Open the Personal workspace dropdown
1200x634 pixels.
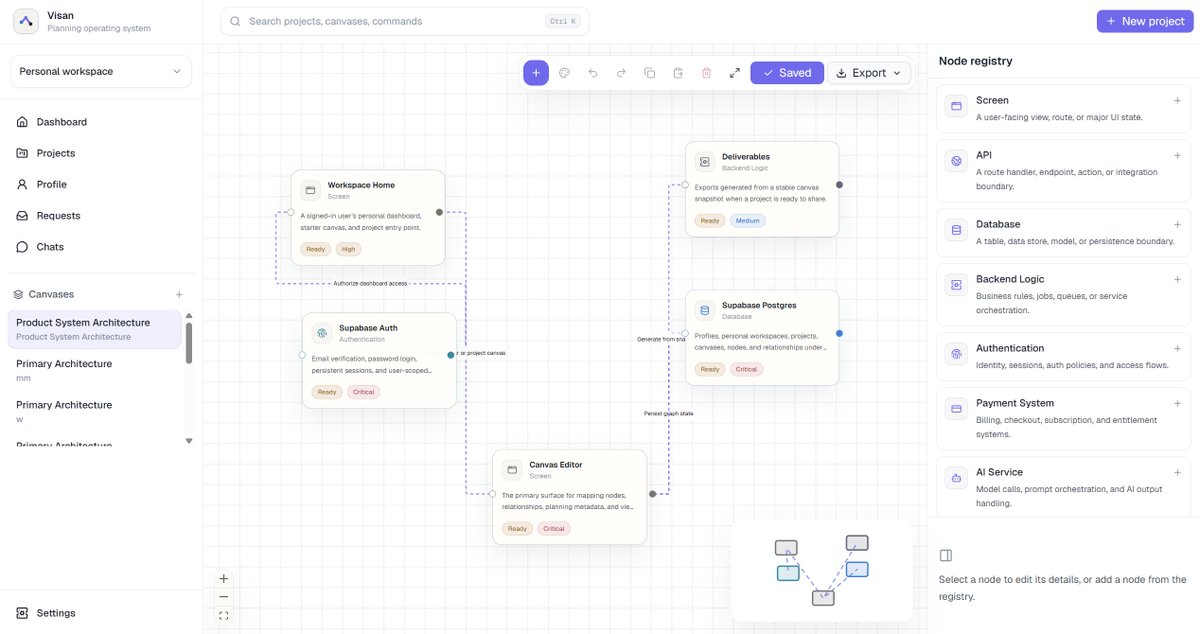(x=101, y=71)
